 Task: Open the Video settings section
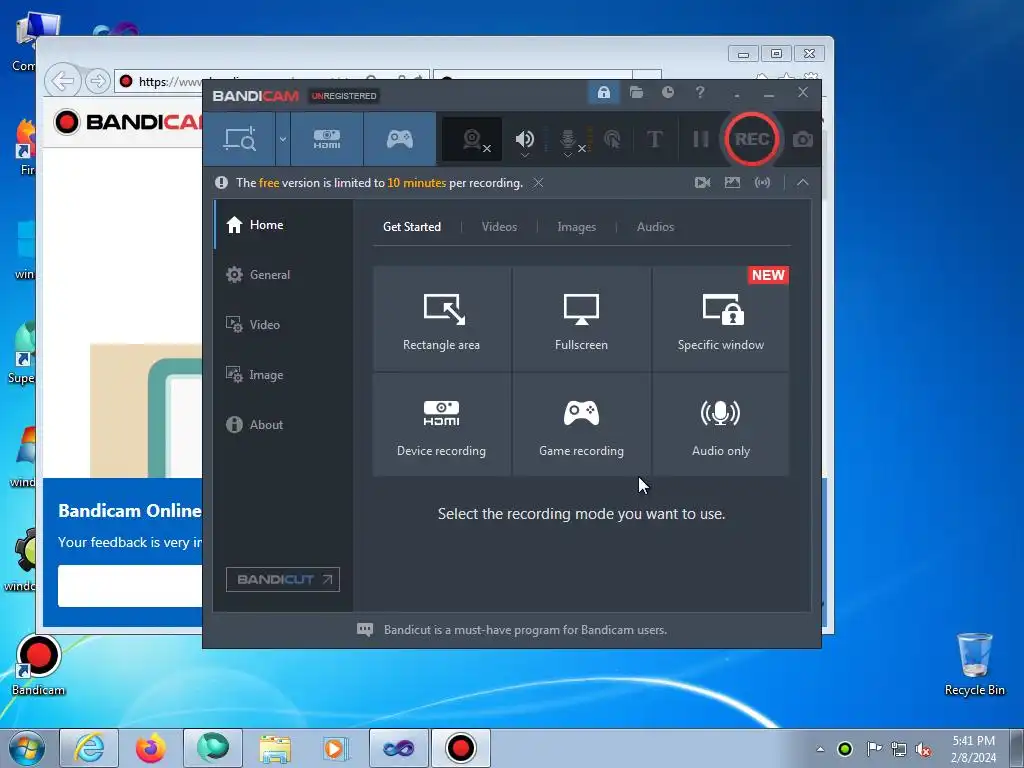point(283,325)
